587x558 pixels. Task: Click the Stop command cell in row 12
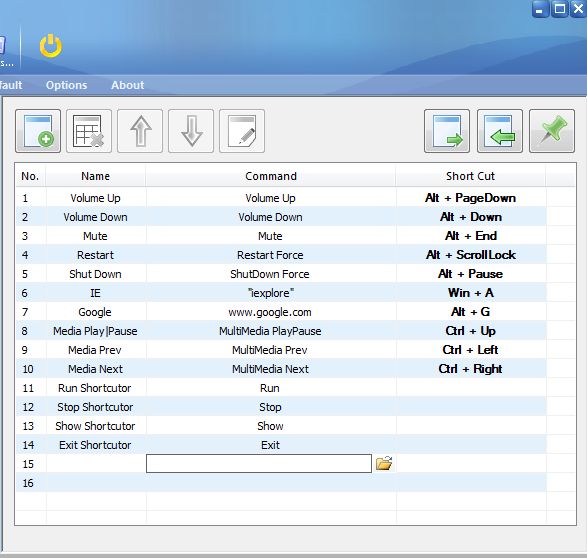tap(271, 407)
